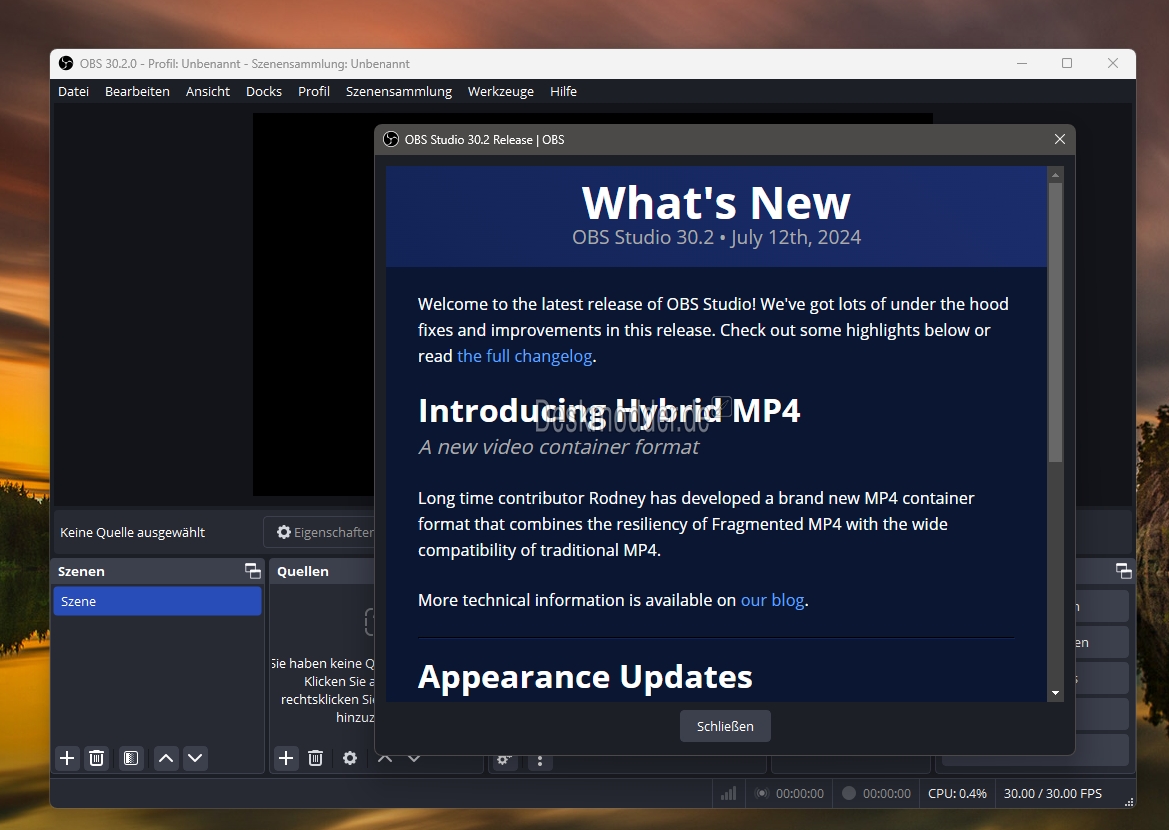This screenshot has height=830, width=1169.
Task: Open the Werkzeuge menu
Action: point(501,91)
